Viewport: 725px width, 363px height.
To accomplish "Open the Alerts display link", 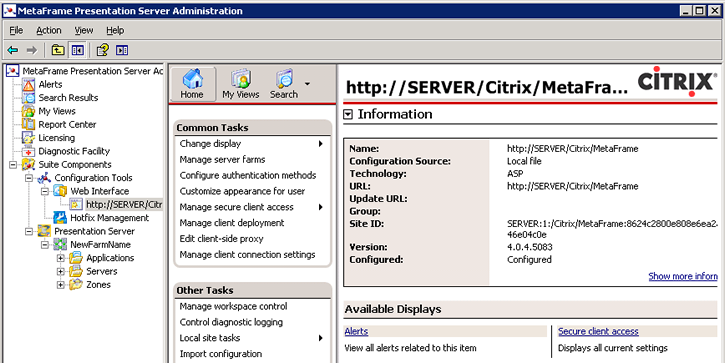I will 356,332.
